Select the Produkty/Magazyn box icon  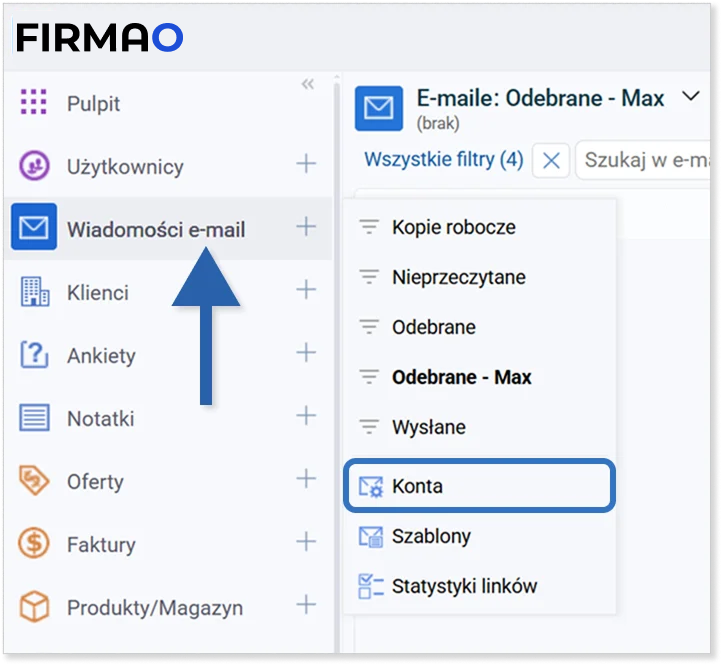34,607
